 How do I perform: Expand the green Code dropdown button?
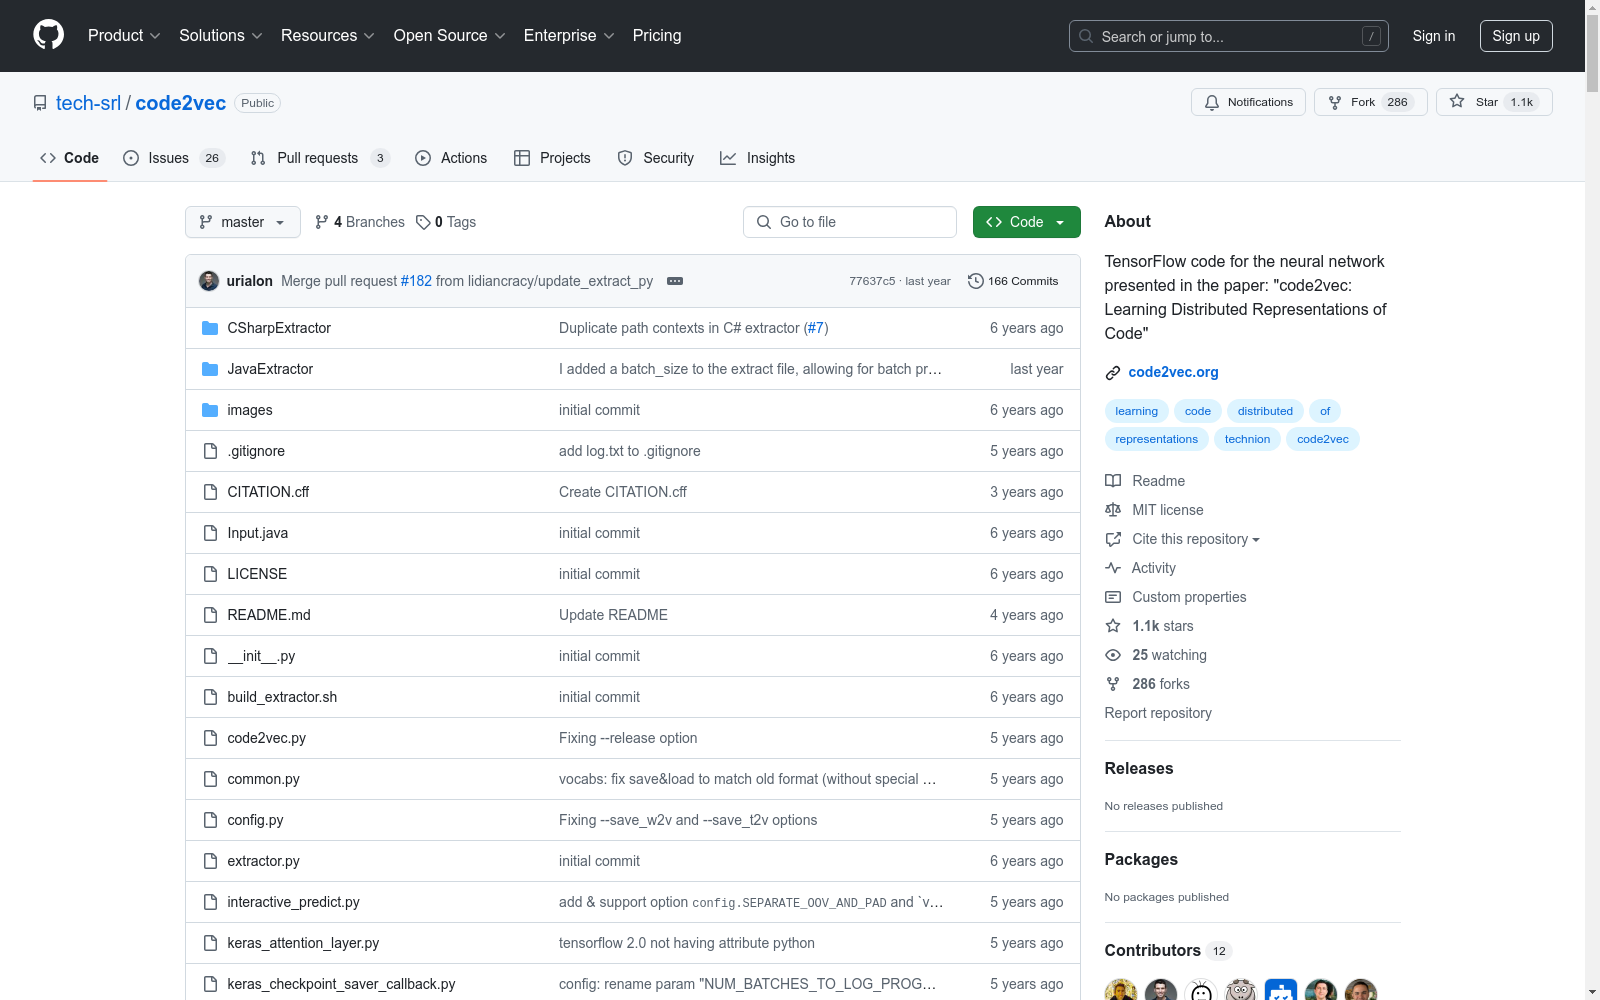point(1026,222)
